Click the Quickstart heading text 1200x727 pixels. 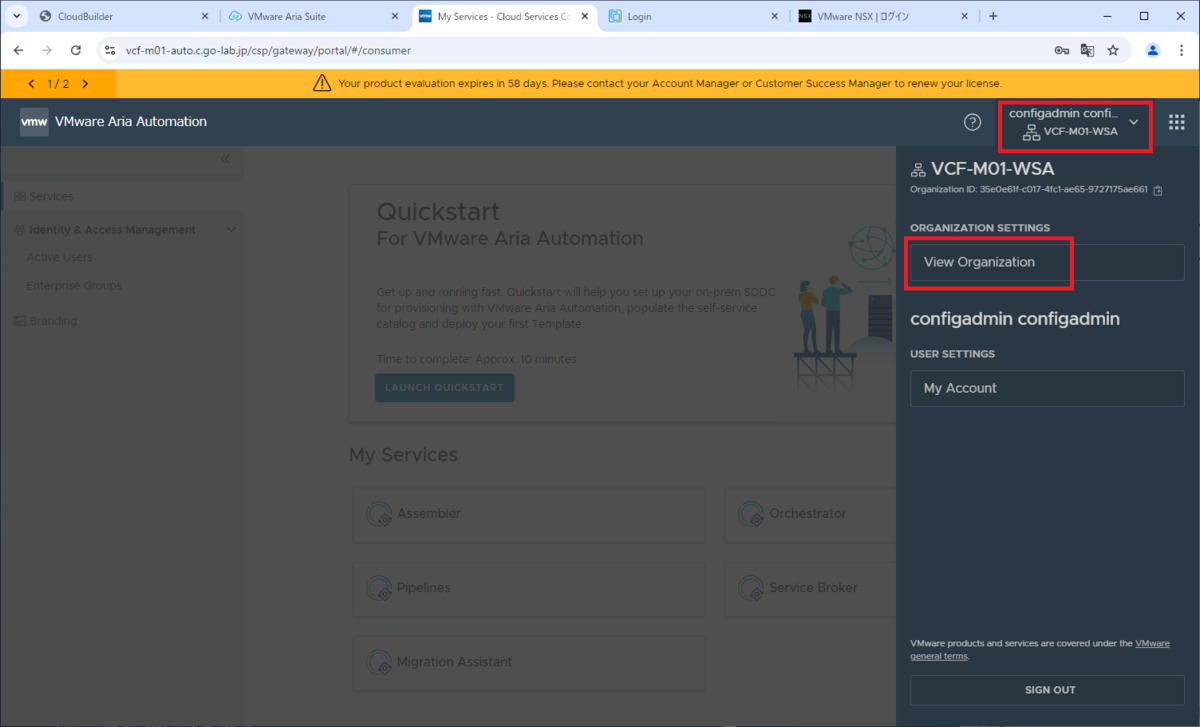pyautogui.click(x=438, y=212)
